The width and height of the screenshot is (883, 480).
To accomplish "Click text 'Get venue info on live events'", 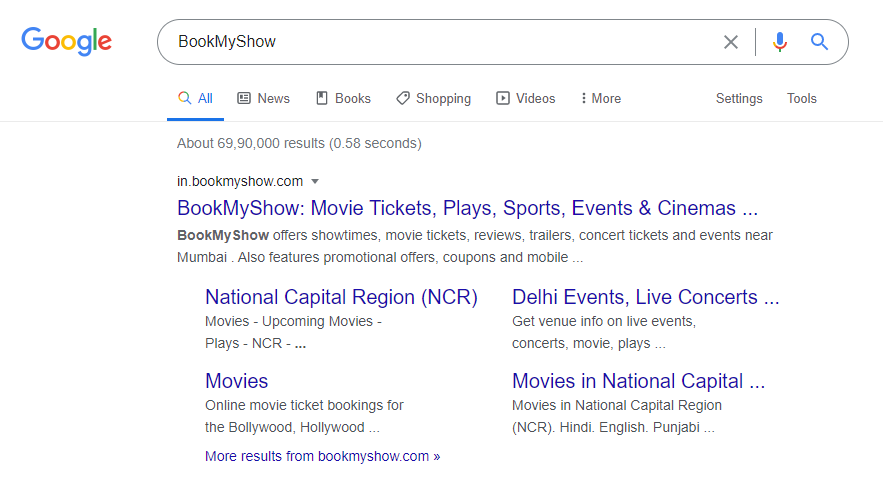I will [x=604, y=322].
